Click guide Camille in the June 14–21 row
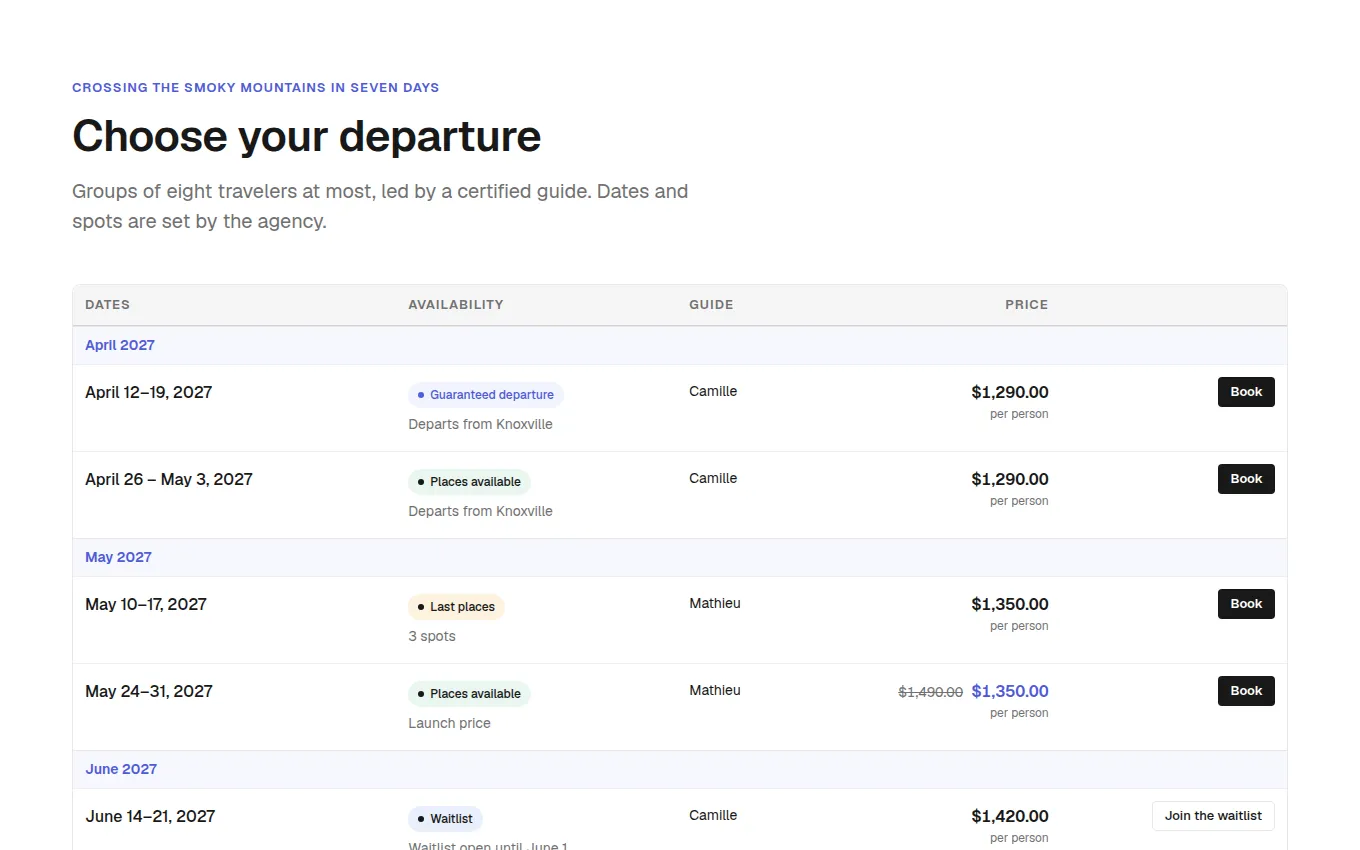Image resolution: width=1360 pixels, height=850 pixels. pos(713,815)
